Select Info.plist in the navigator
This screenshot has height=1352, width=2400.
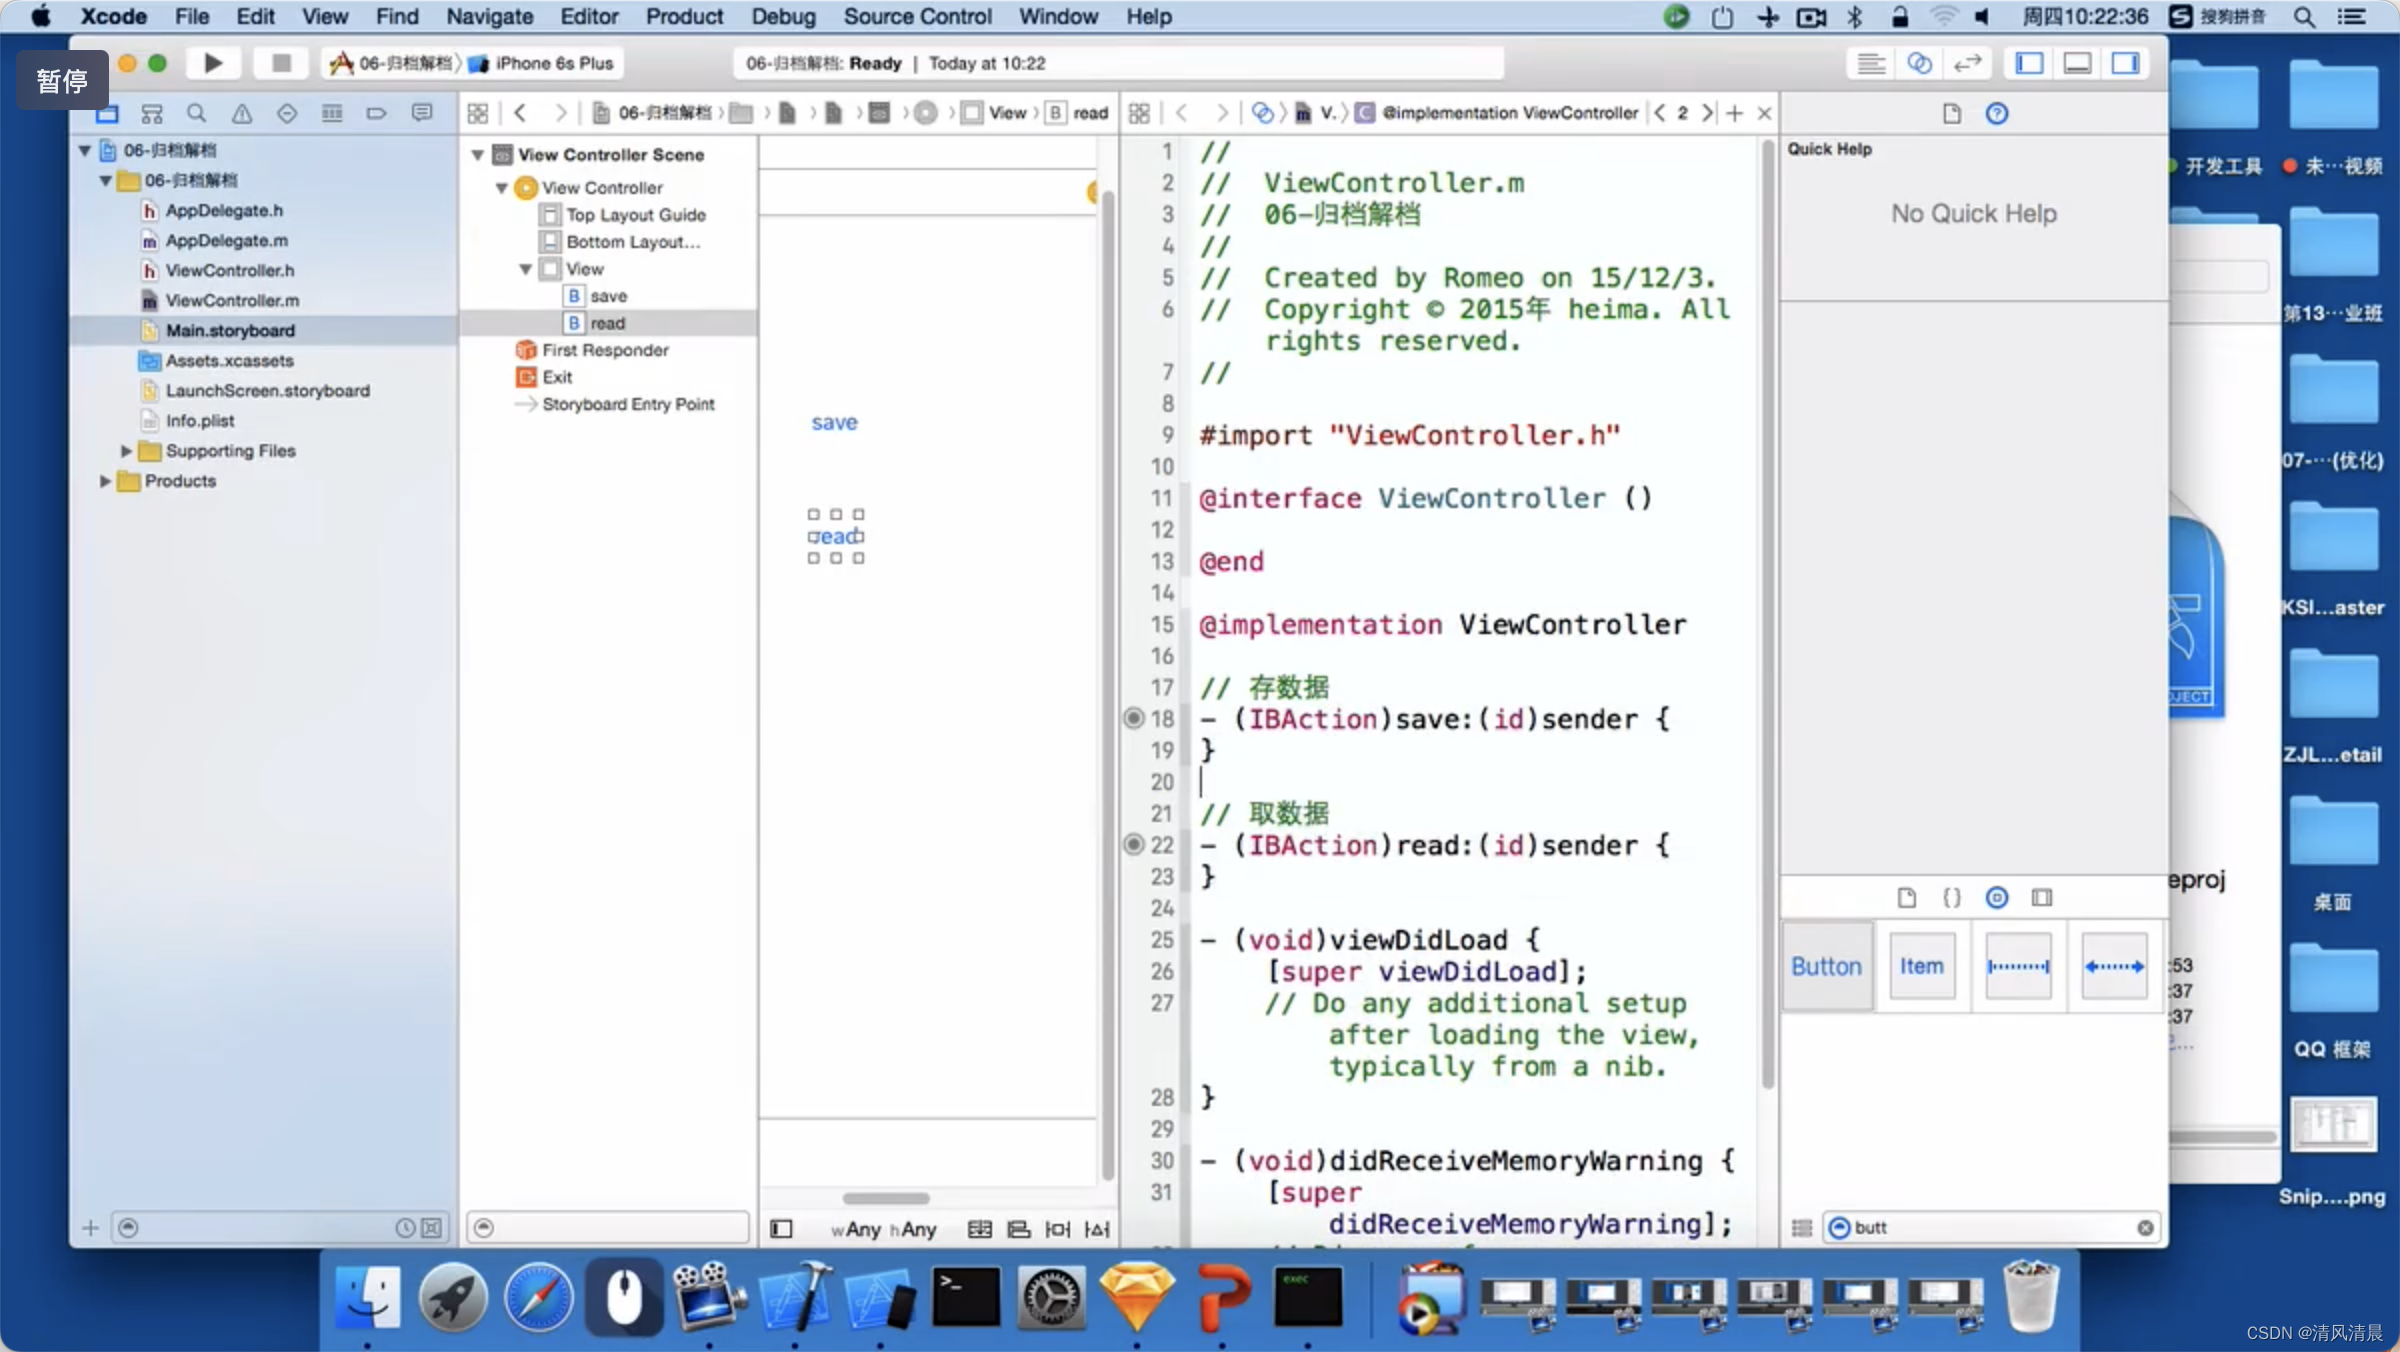tap(199, 421)
